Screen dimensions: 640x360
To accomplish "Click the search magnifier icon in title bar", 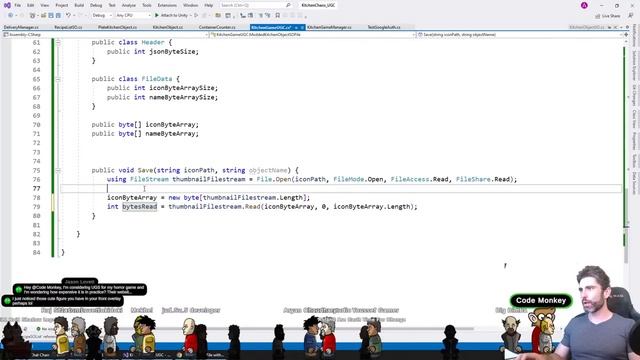I will pyautogui.click(x=288, y=5).
